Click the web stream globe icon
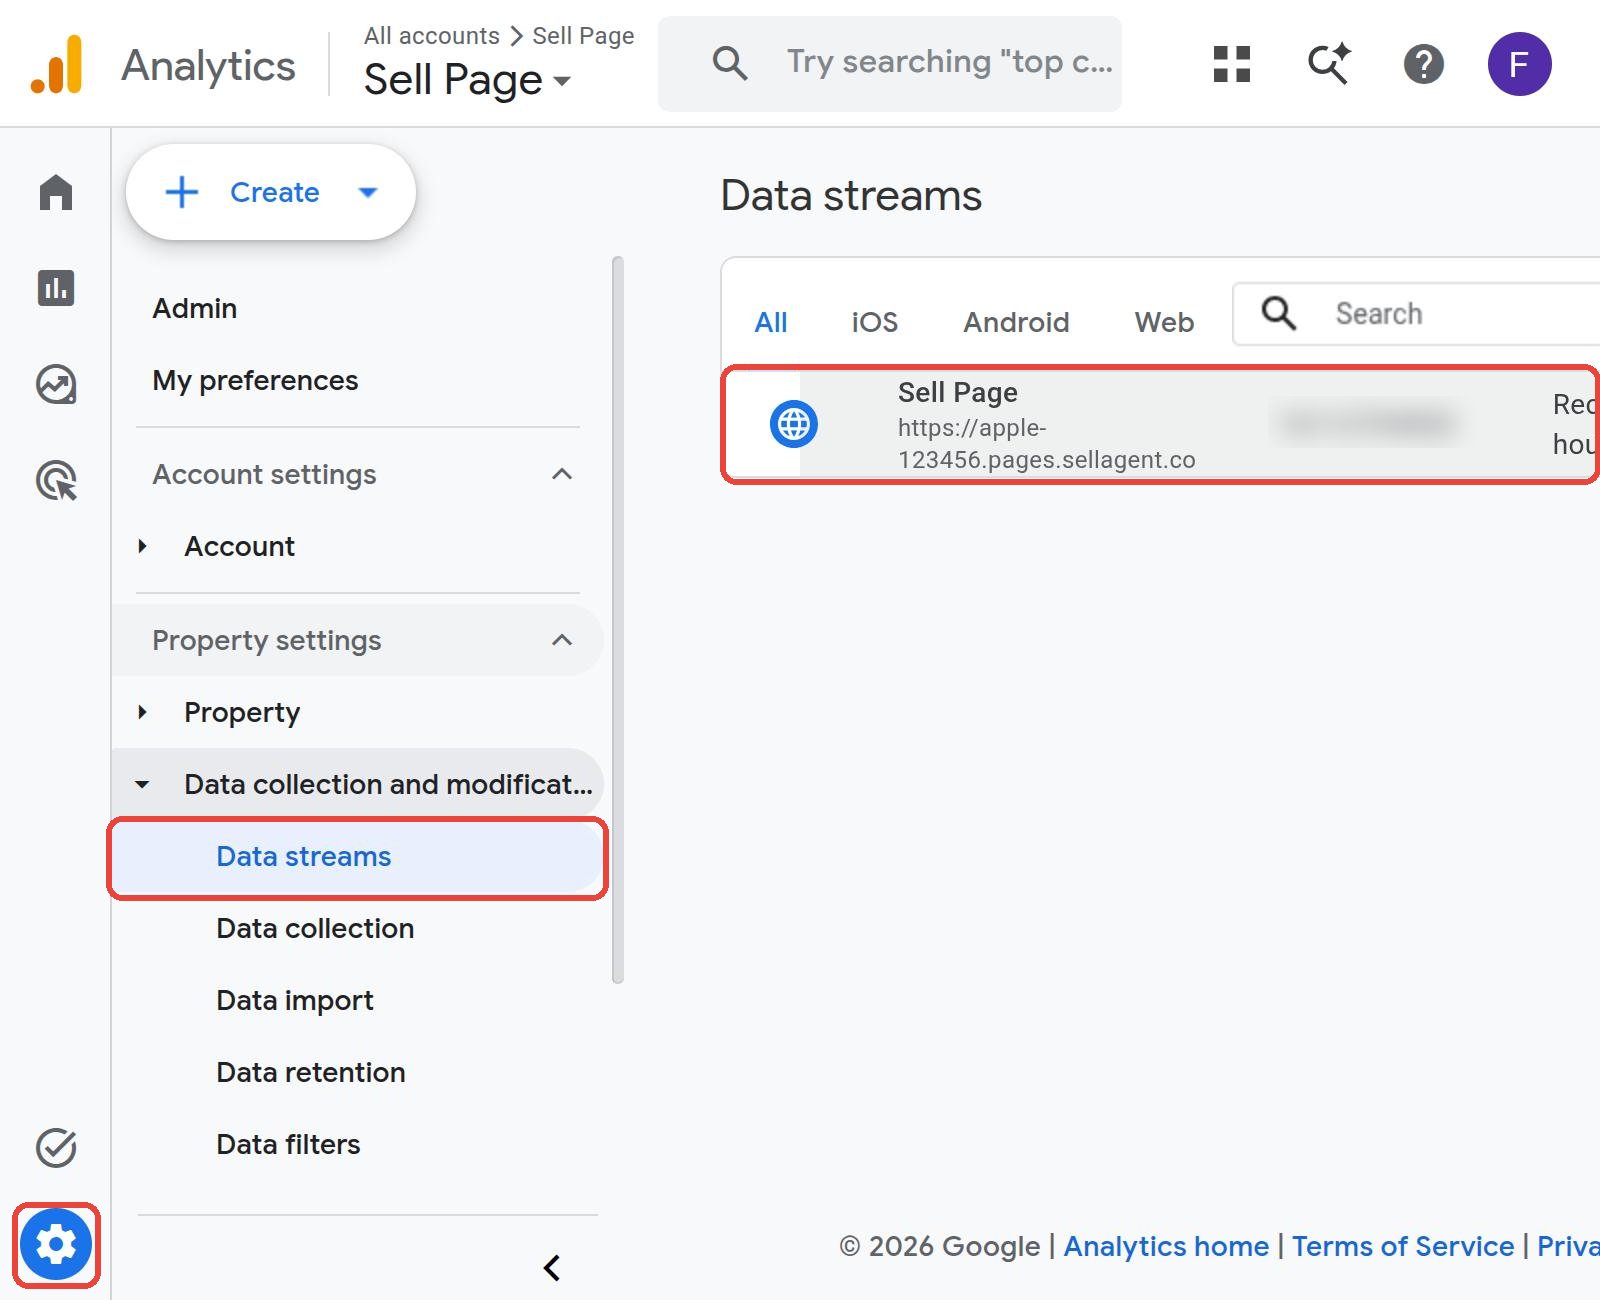The height and width of the screenshot is (1300, 1600). (794, 424)
